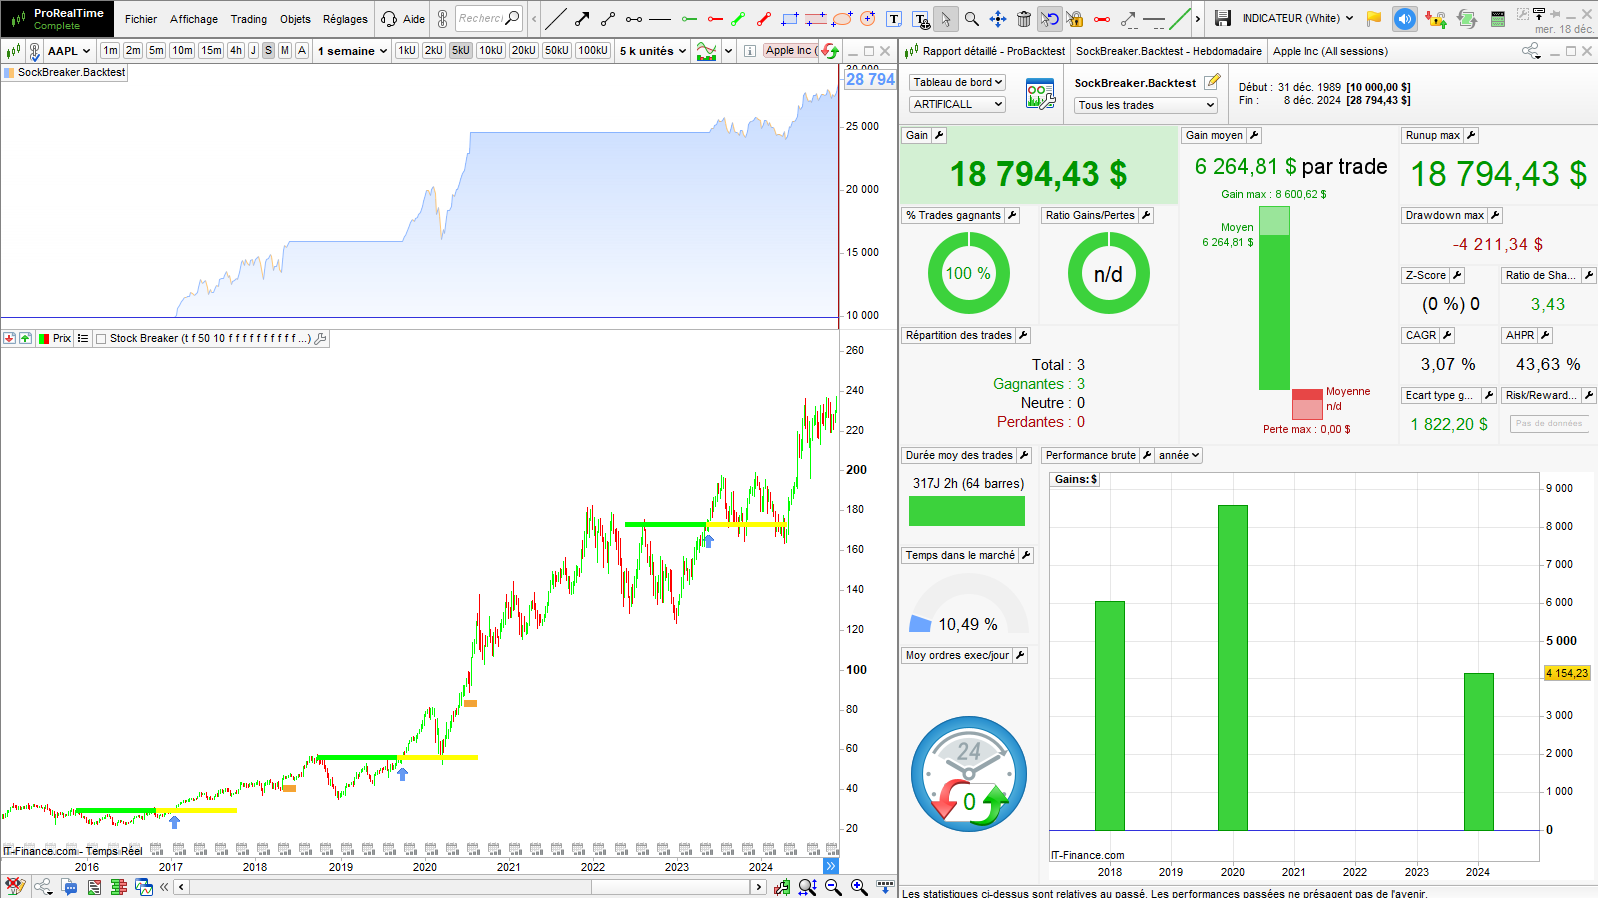Zoom out chart with minus magnifier
This screenshot has width=1598, height=898.
coord(833,887)
